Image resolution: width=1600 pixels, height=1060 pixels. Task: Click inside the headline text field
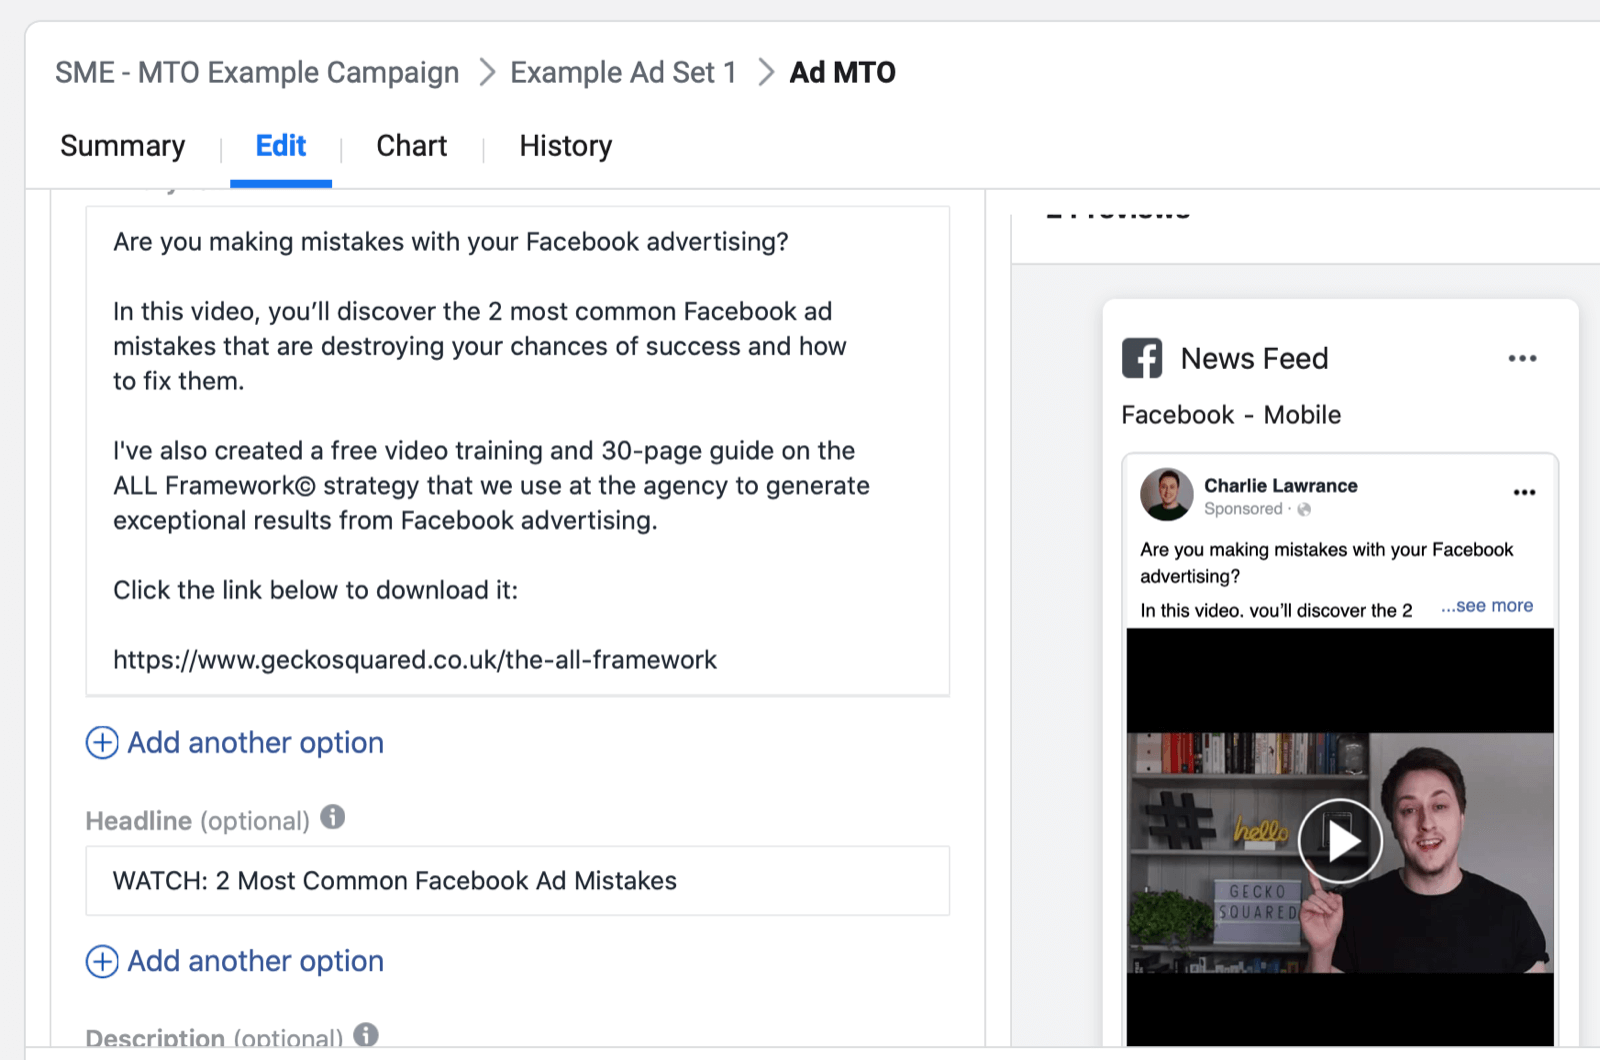[516, 881]
